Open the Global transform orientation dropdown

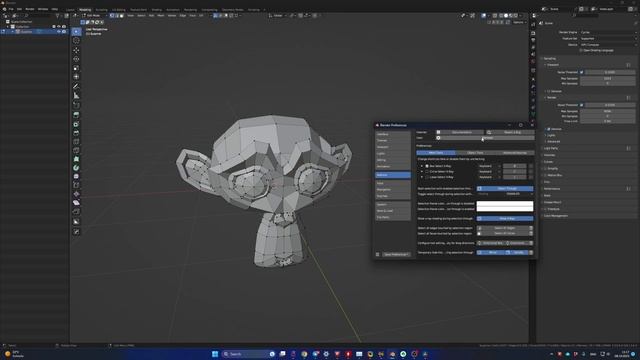point(277,16)
